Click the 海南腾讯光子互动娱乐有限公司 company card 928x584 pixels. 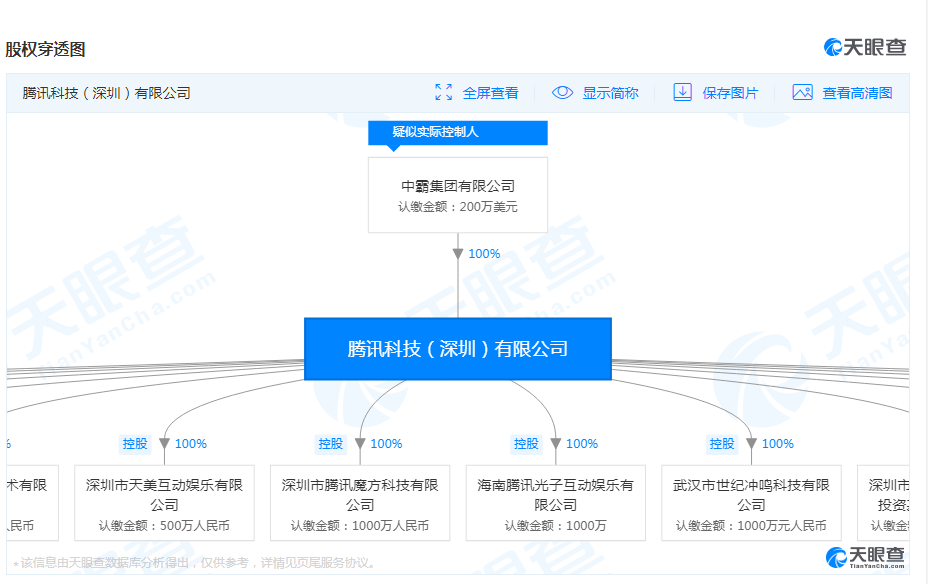click(555, 502)
